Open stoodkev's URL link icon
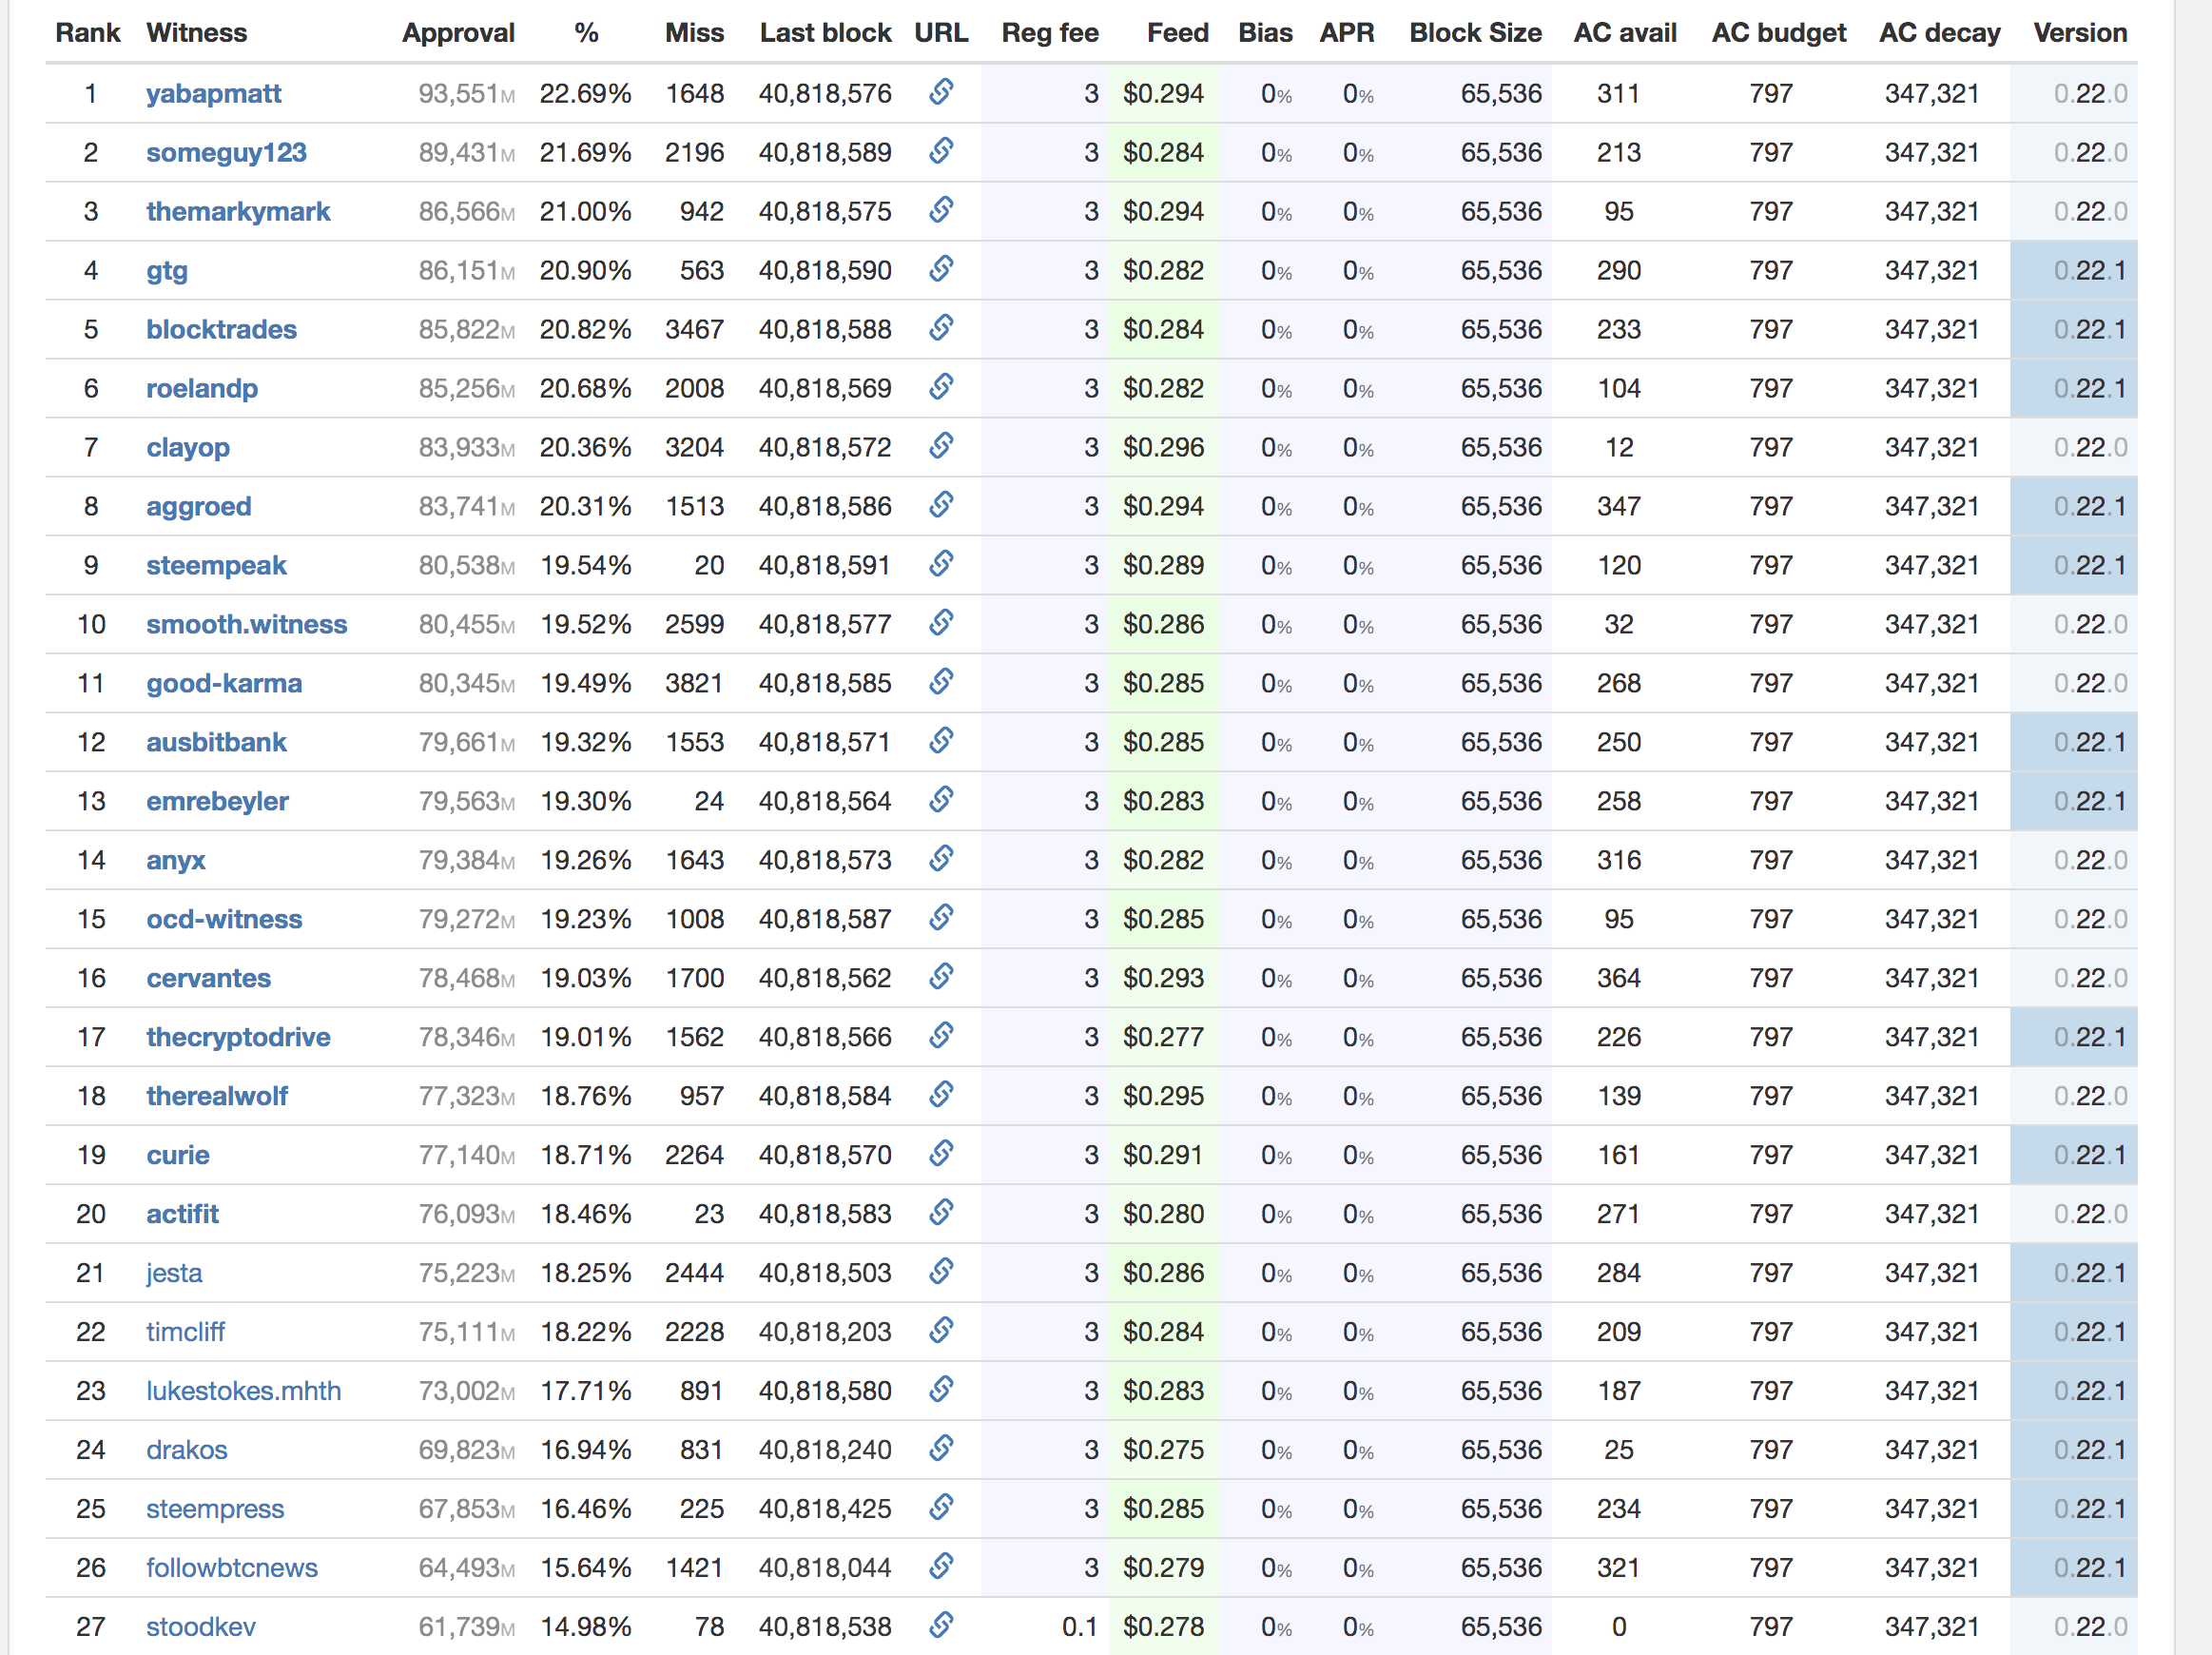The image size is (2212, 1655). (941, 1626)
